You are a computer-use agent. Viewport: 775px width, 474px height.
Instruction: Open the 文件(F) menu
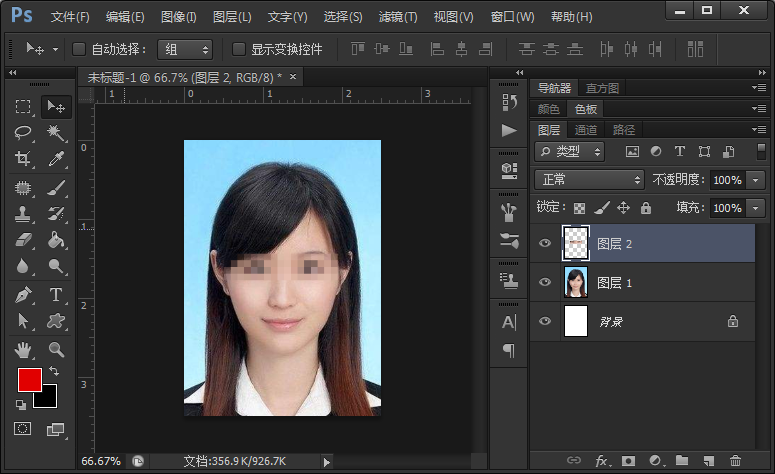(70, 17)
